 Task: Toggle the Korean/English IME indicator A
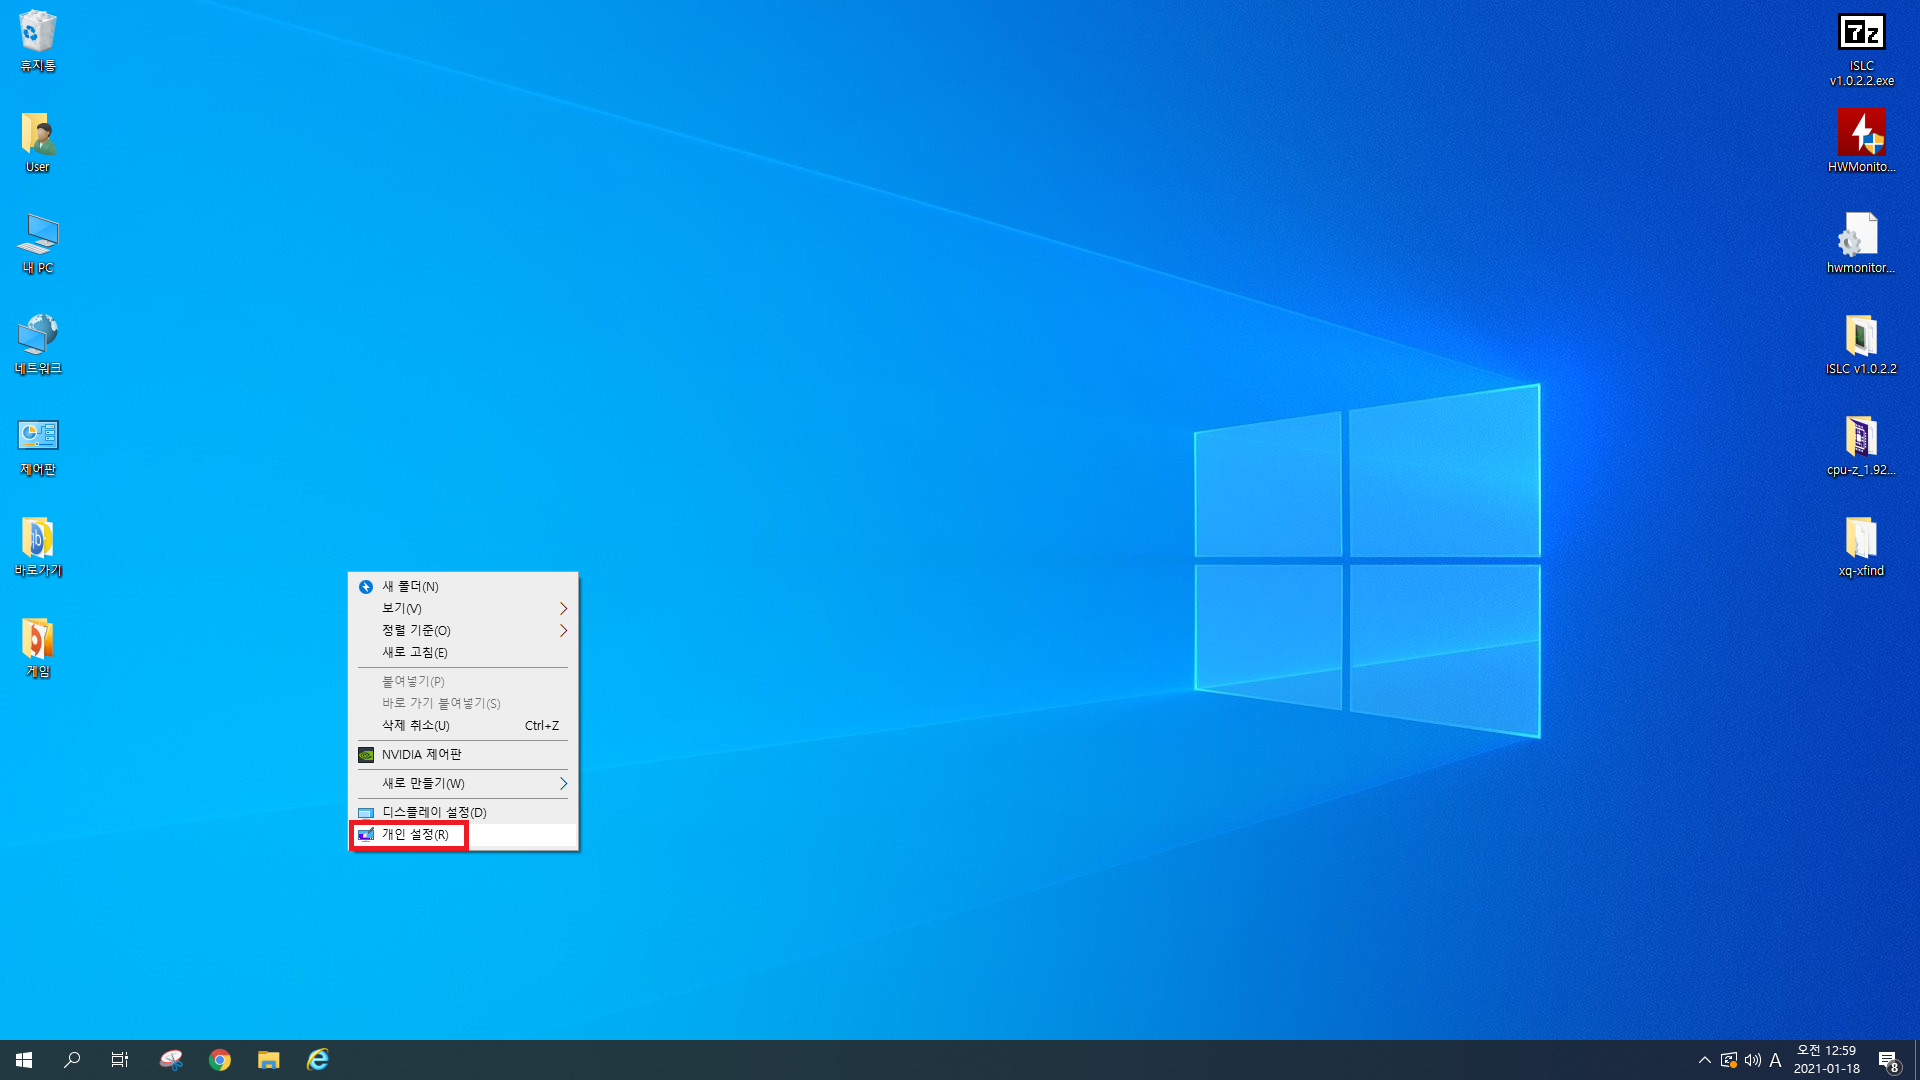[x=1775, y=1060]
